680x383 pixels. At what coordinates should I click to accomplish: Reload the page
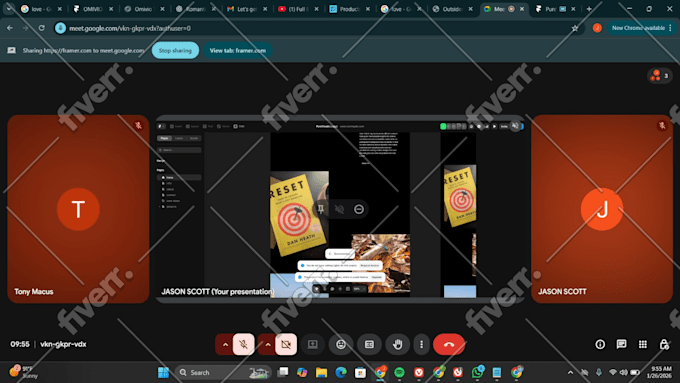click(x=42, y=28)
